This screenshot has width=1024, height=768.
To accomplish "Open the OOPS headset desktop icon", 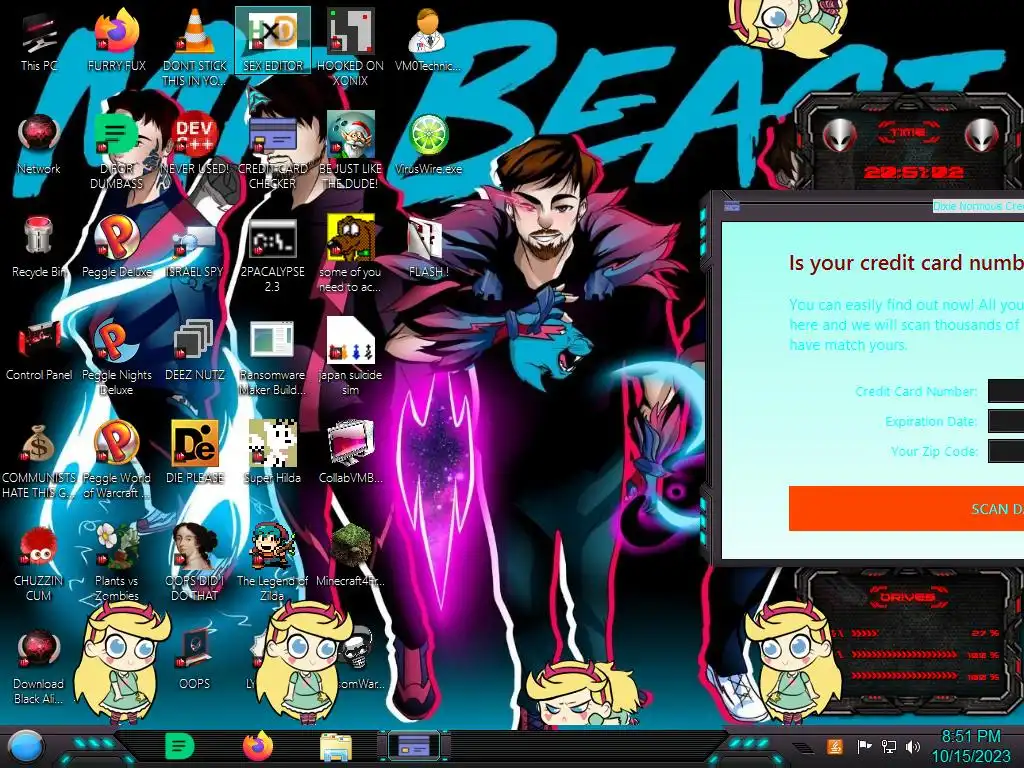I will [x=195, y=660].
